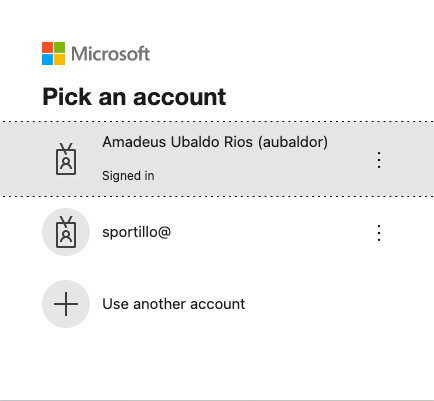Viewport: 434px width, 401px height.
Task: Click the Microsoft wordmark text
Action: 111,54
